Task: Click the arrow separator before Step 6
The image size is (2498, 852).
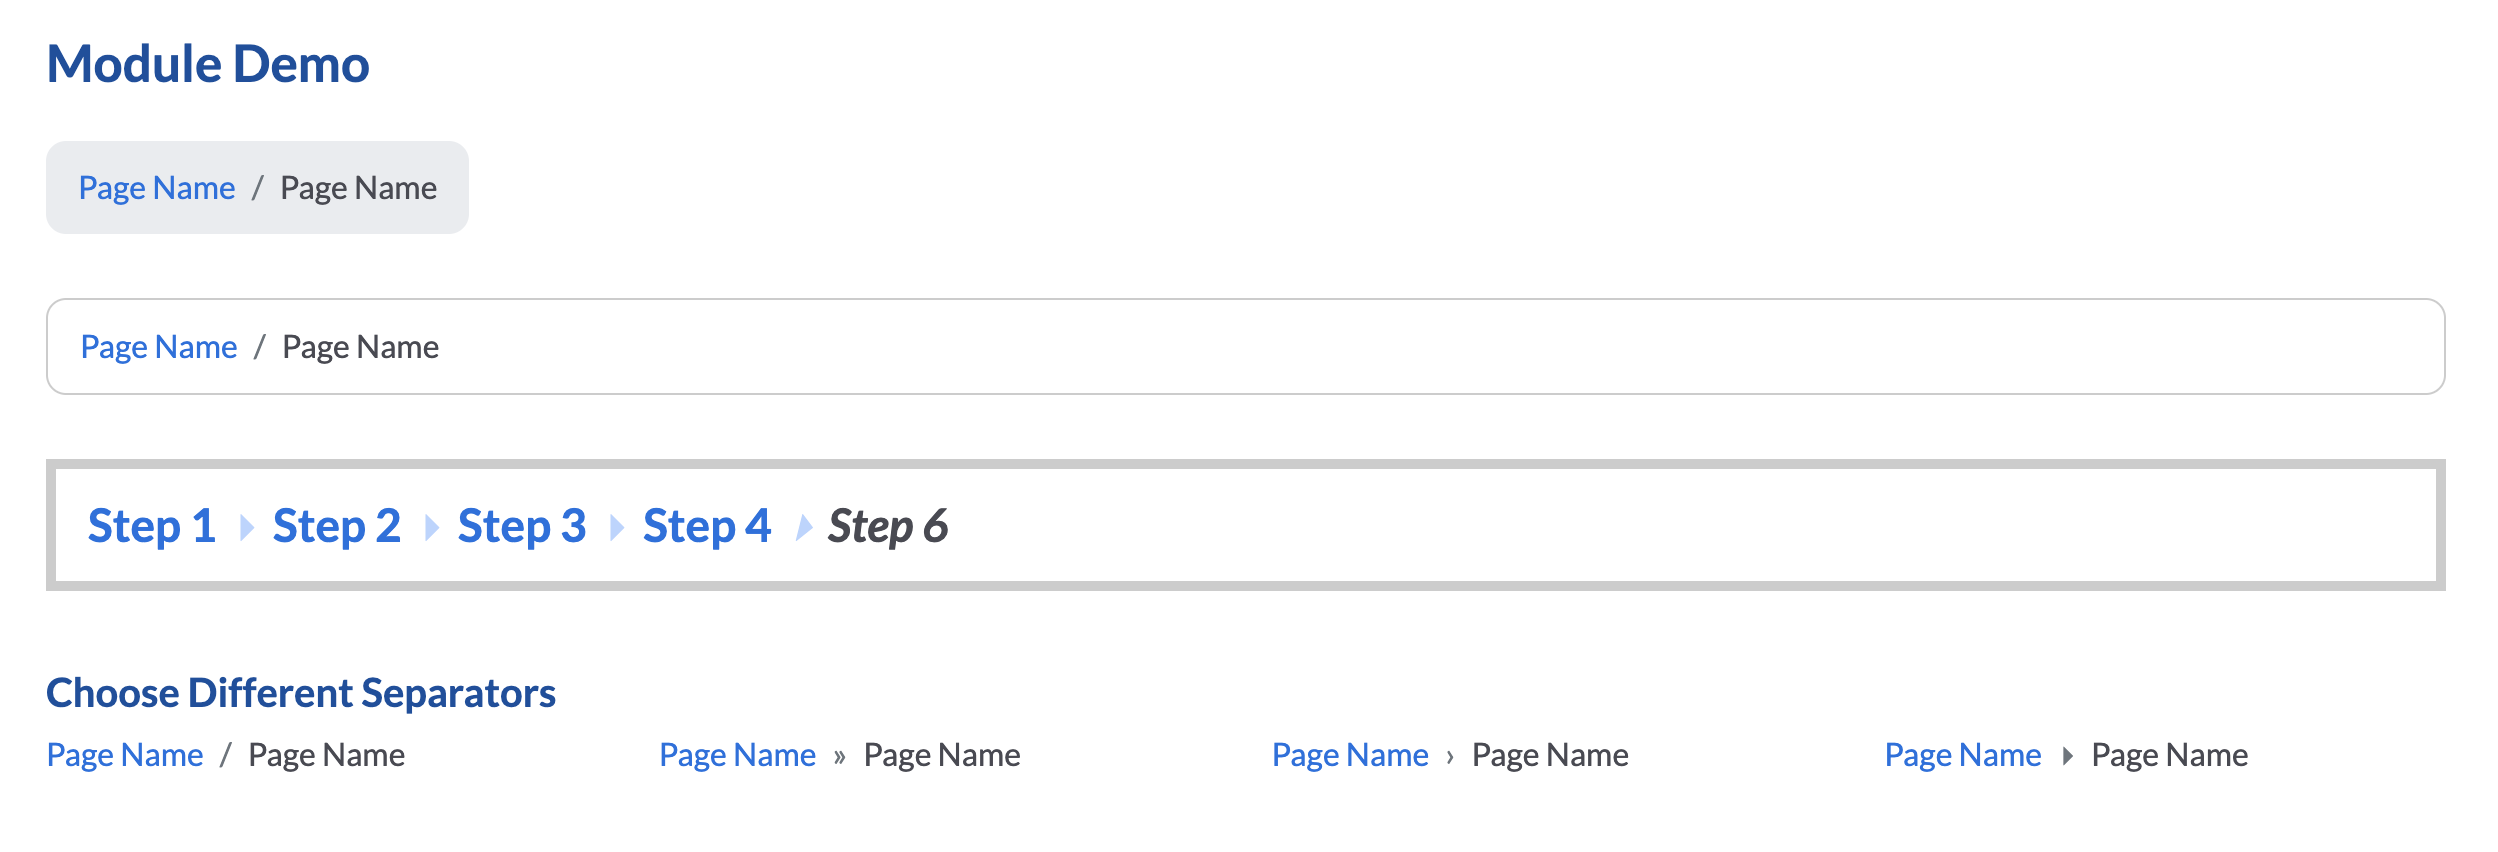Action: [x=802, y=524]
